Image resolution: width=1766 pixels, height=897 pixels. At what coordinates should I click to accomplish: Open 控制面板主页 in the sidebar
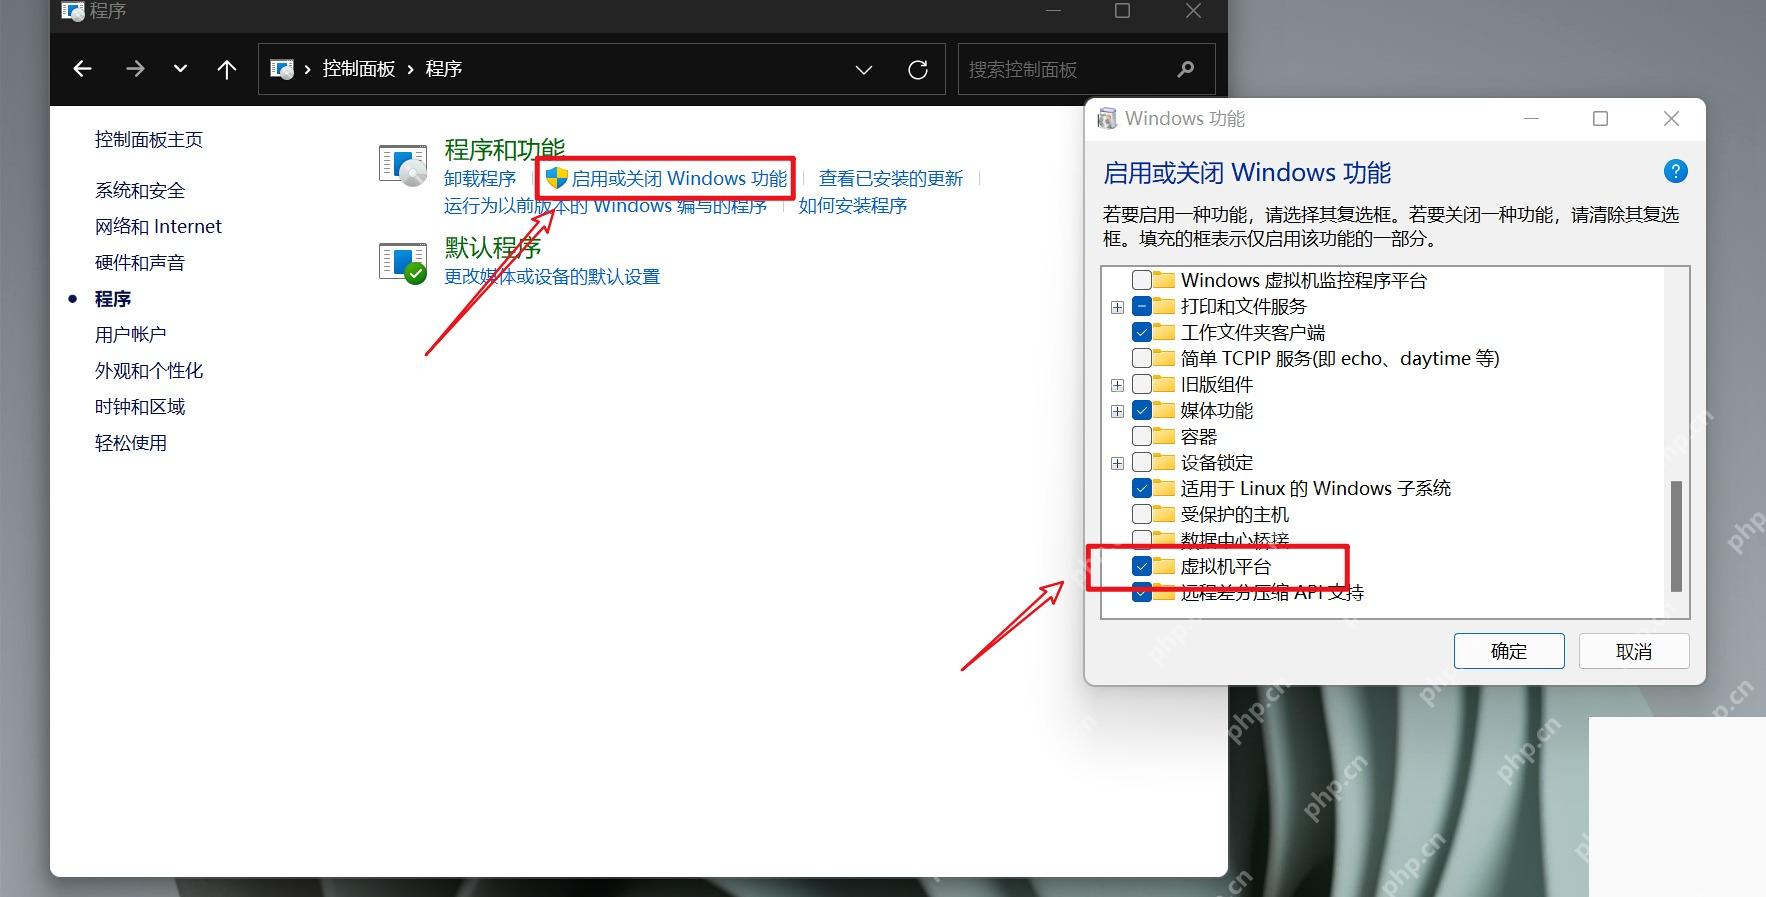(149, 140)
